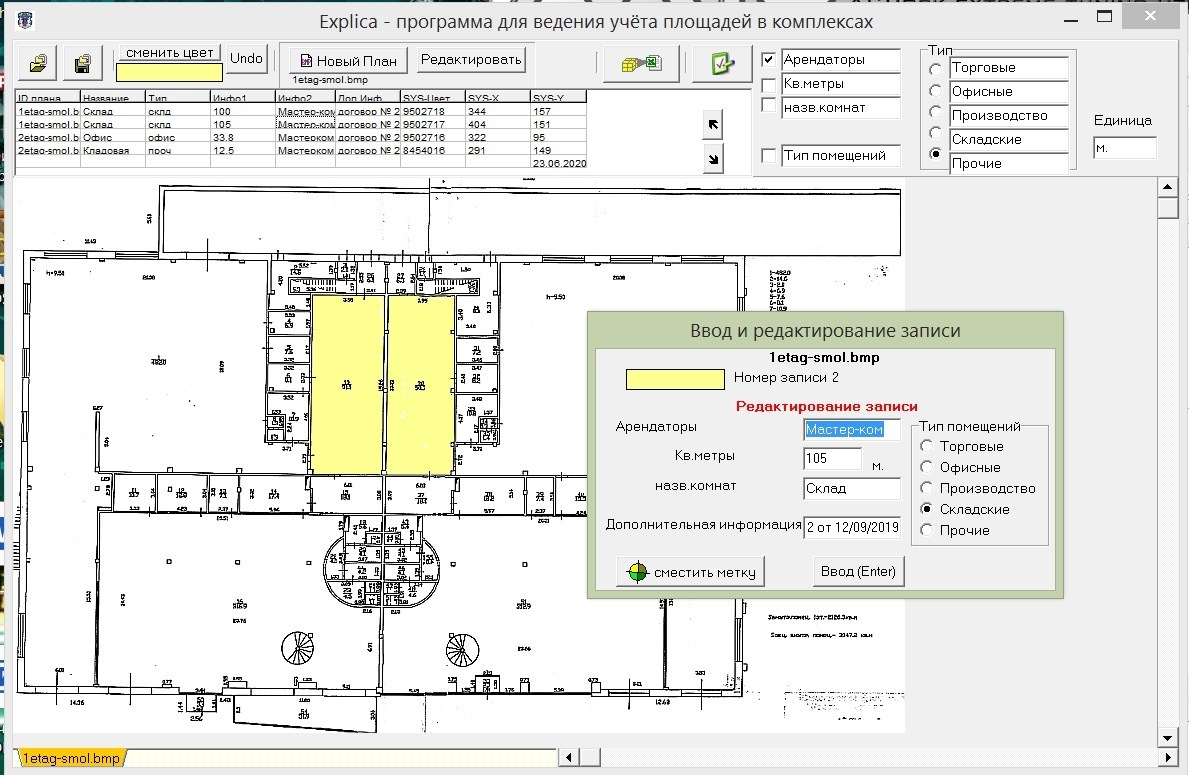Screen dimensions: 1189x775
Task: Switch to the 1etag-smol.bmp bottom tab
Action: [x=70, y=759]
